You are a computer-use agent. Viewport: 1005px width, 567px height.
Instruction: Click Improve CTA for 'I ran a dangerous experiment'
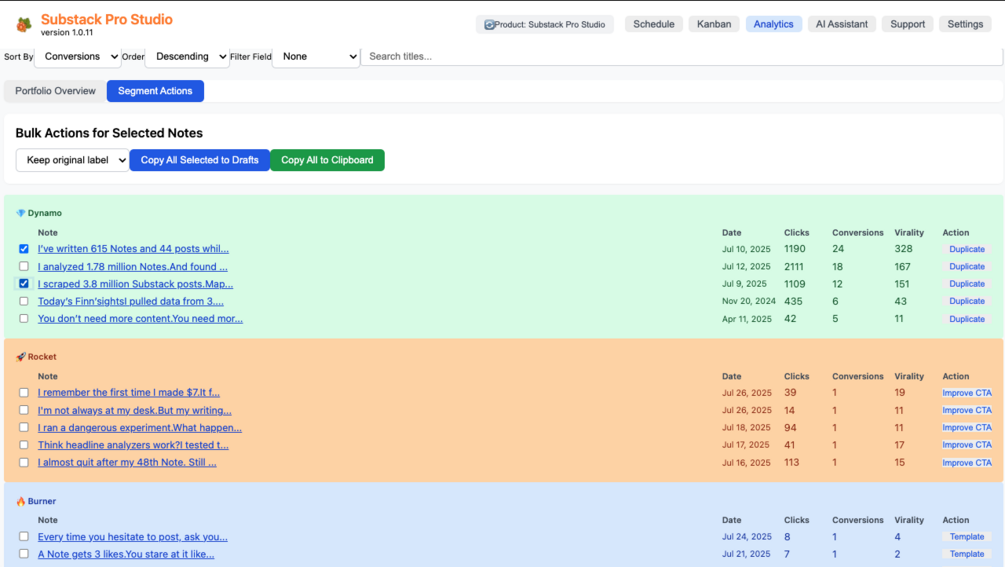pyautogui.click(x=967, y=427)
